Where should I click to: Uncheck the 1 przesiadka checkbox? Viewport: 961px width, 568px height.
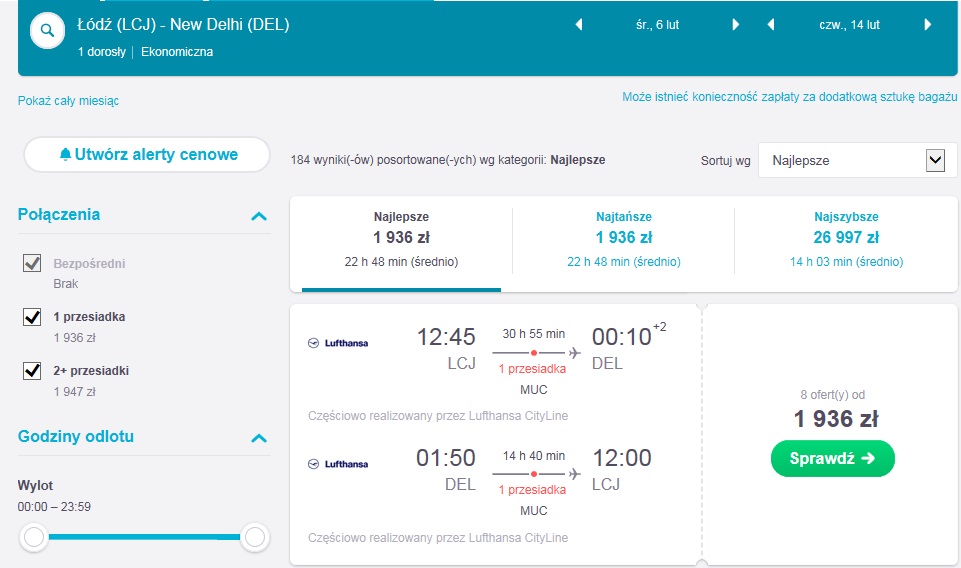click(32, 317)
